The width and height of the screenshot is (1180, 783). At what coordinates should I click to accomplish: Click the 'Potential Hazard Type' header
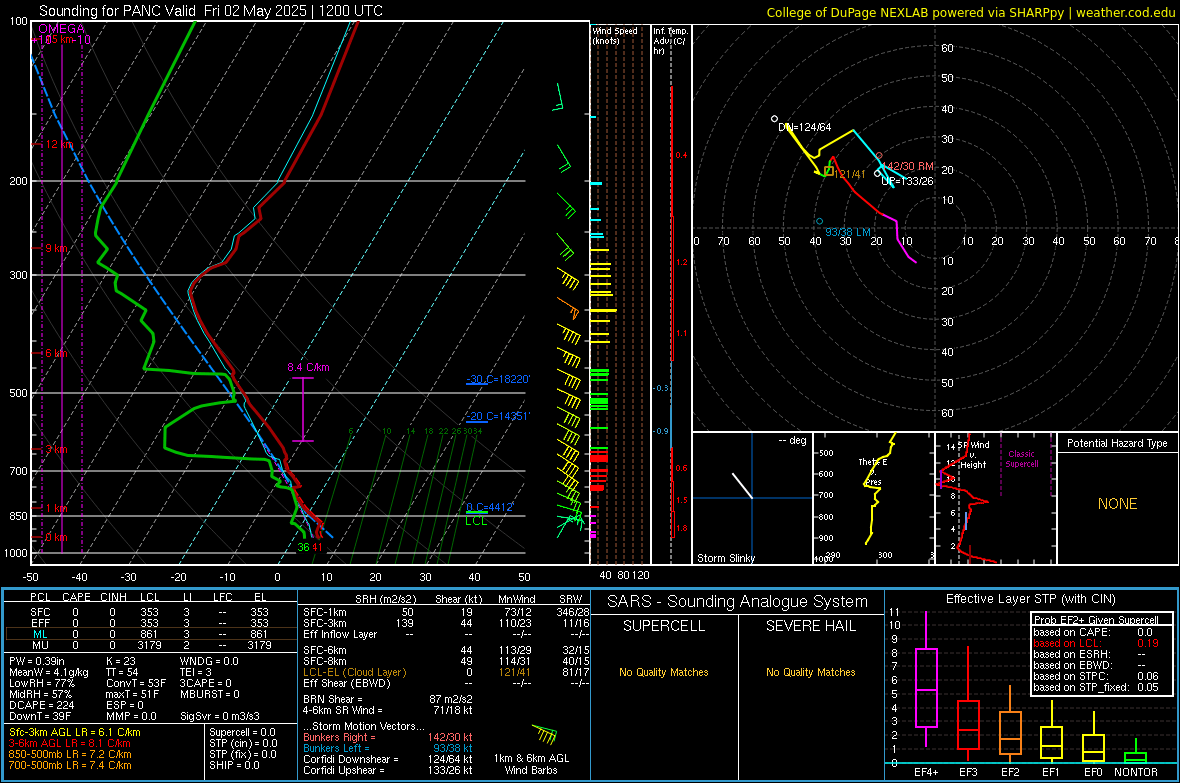point(1117,443)
